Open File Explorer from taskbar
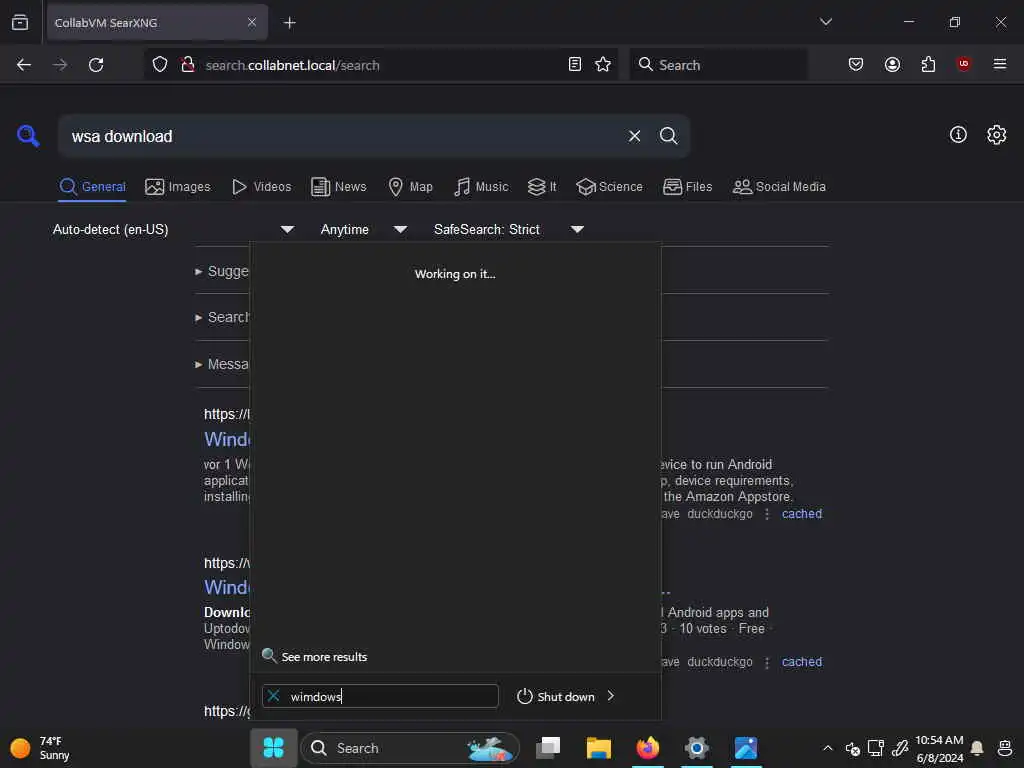Viewport: 1024px width, 768px height. [598, 748]
